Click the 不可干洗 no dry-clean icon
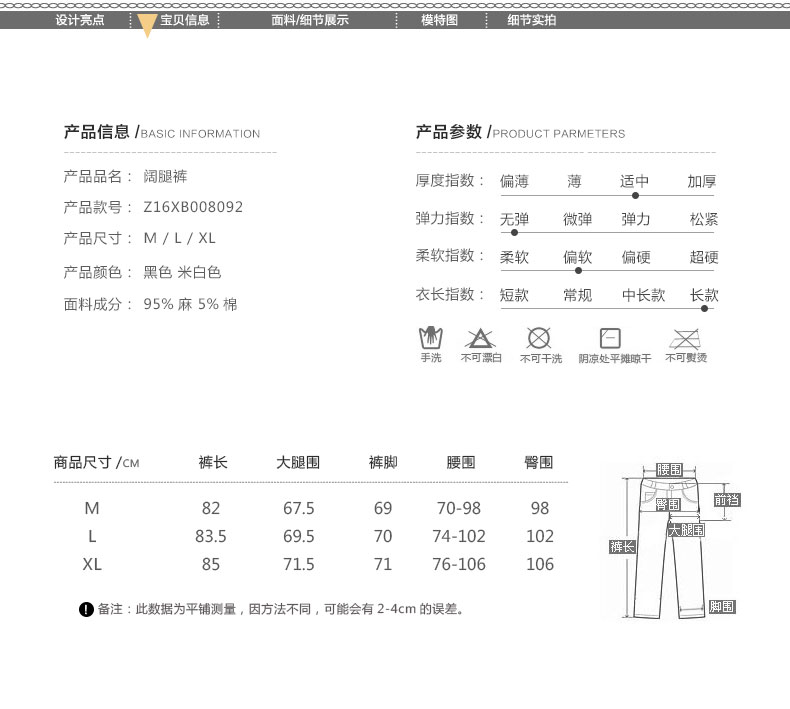Viewport: 790px width, 709px height. click(539, 338)
